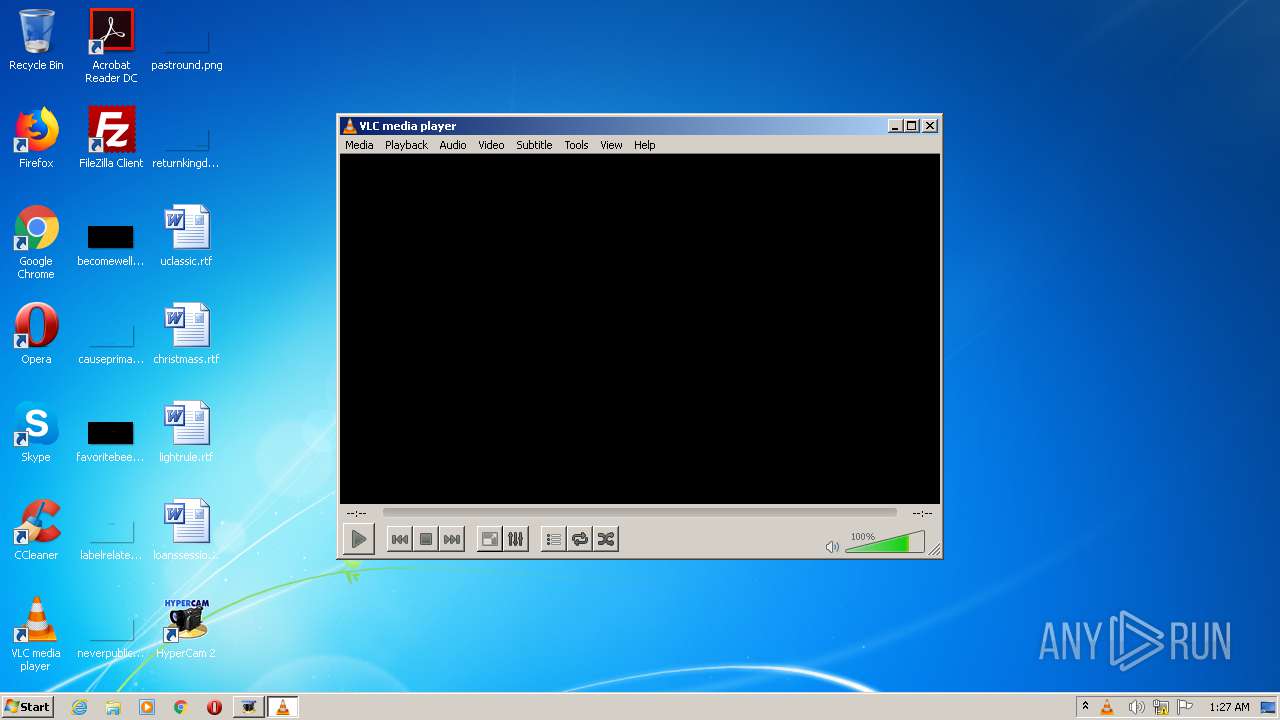Toggle fullscreen video button
The width and height of the screenshot is (1280, 720).
click(489, 539)
